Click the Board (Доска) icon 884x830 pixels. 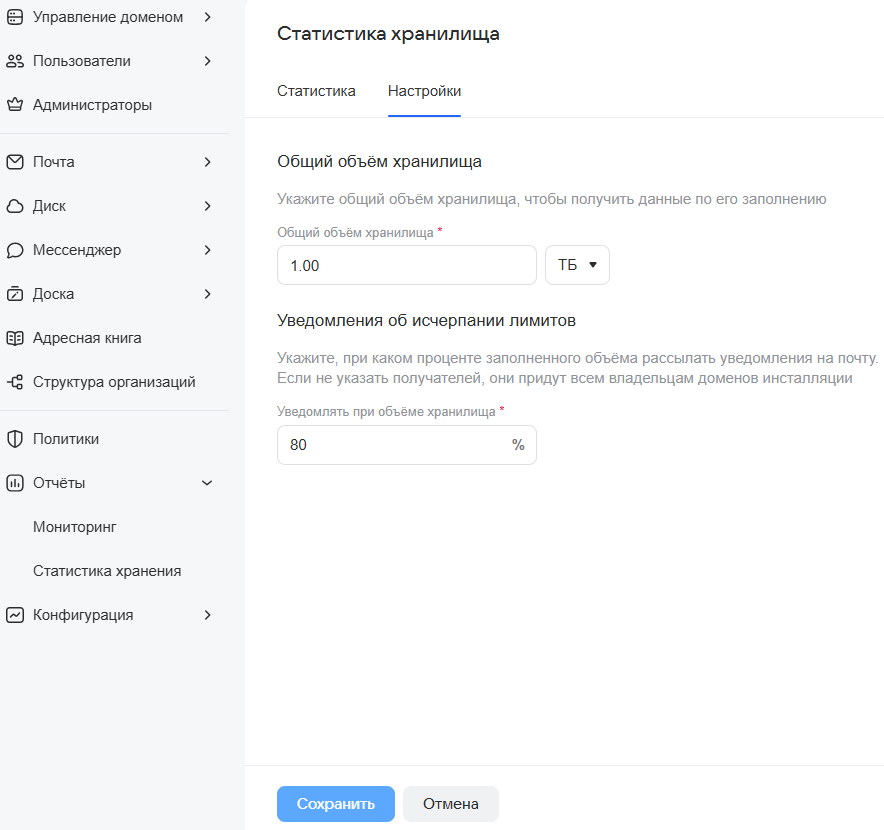point(15,294)
